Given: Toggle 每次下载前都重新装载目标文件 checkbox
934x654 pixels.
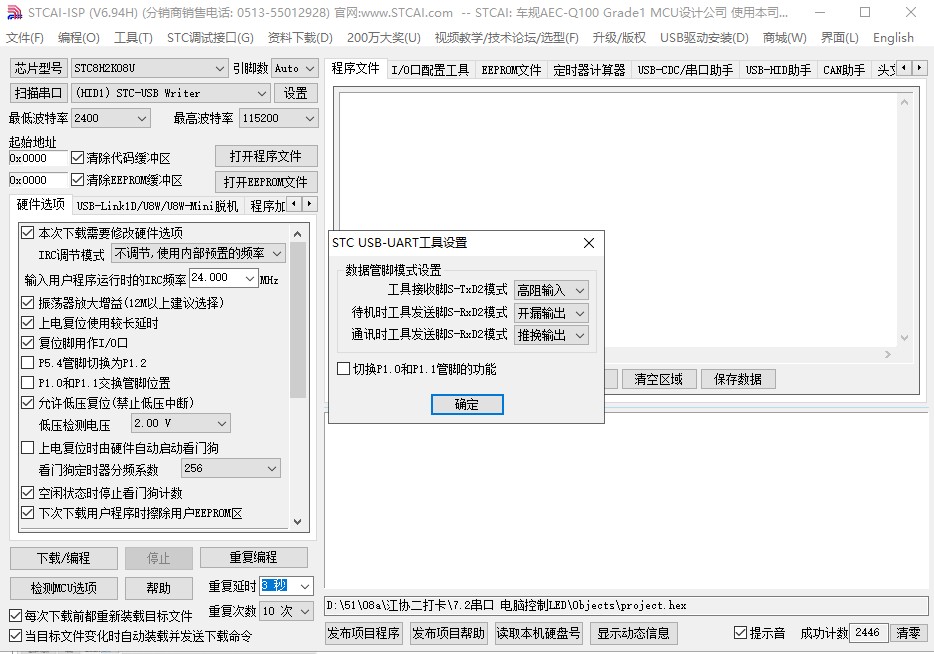Looking at the screenshot, I should tap(15, 615).
